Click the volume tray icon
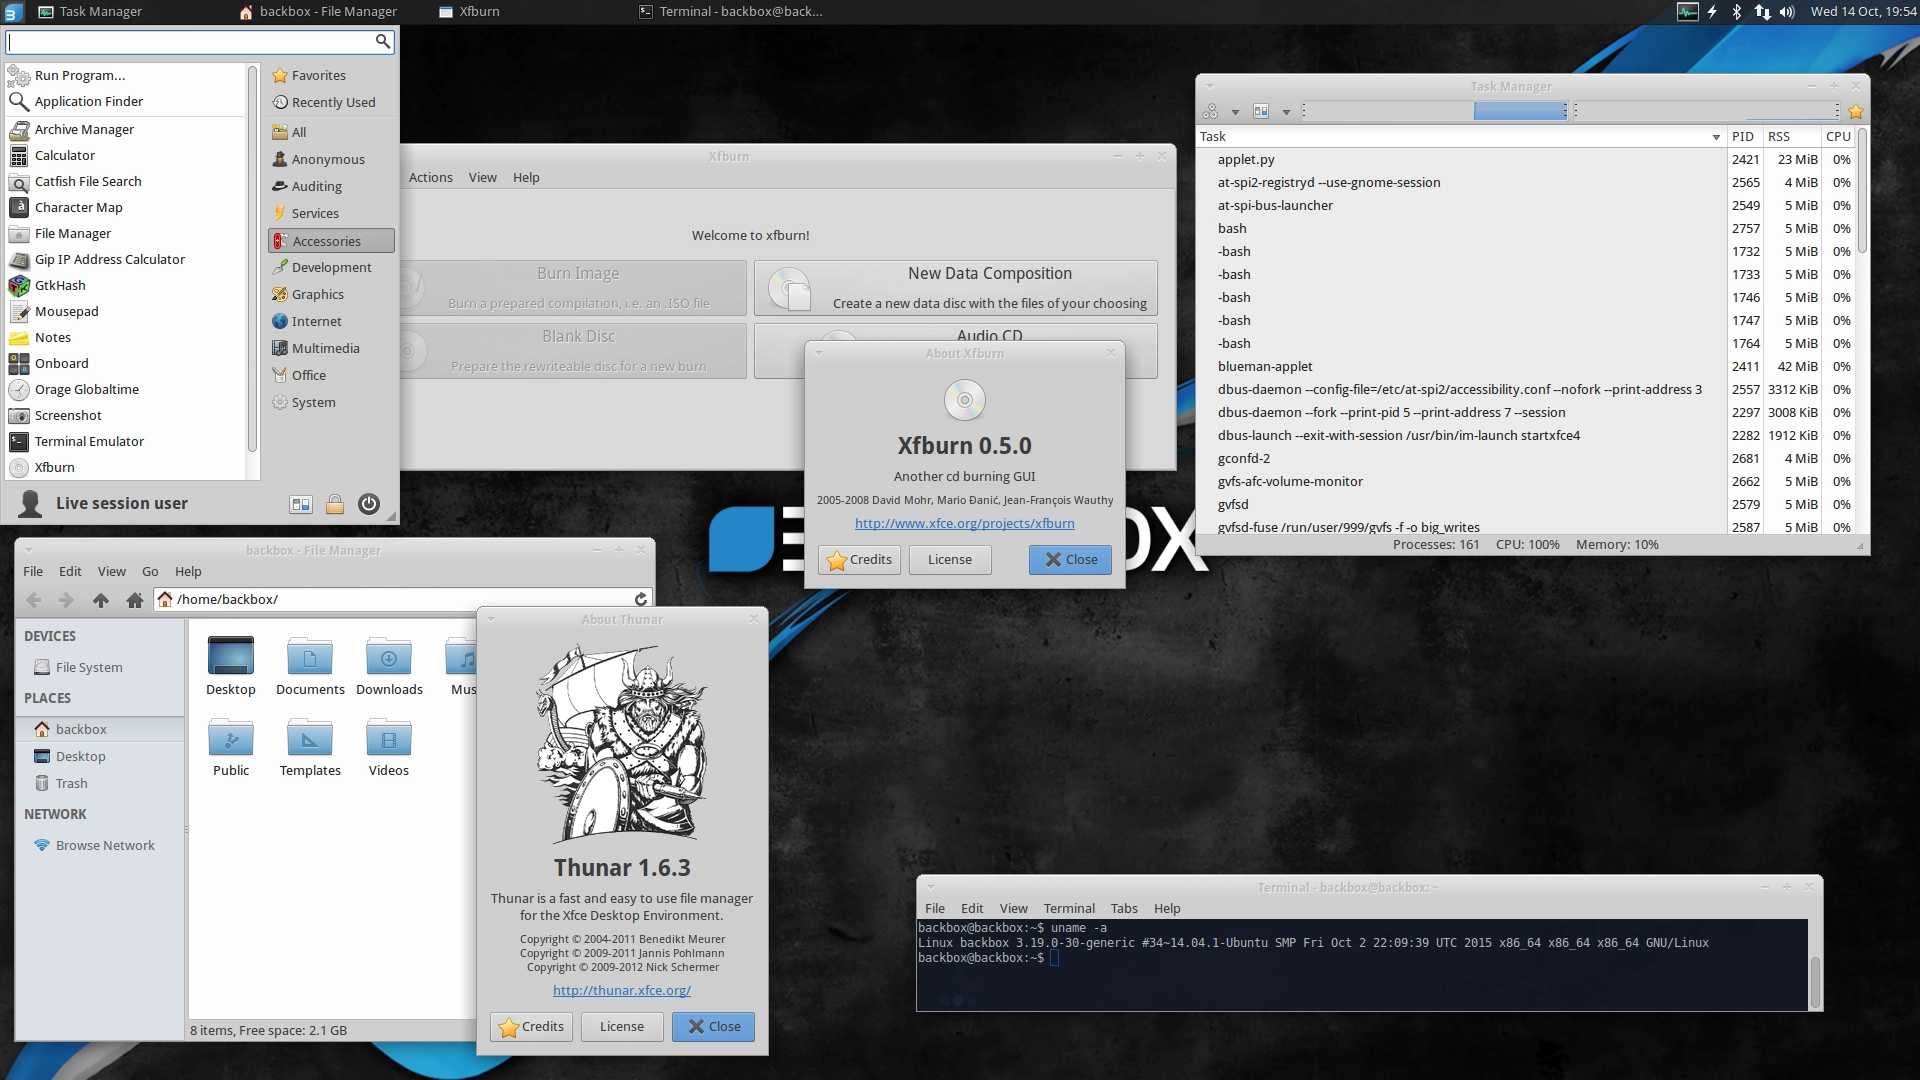 (x=1788, y=12)
